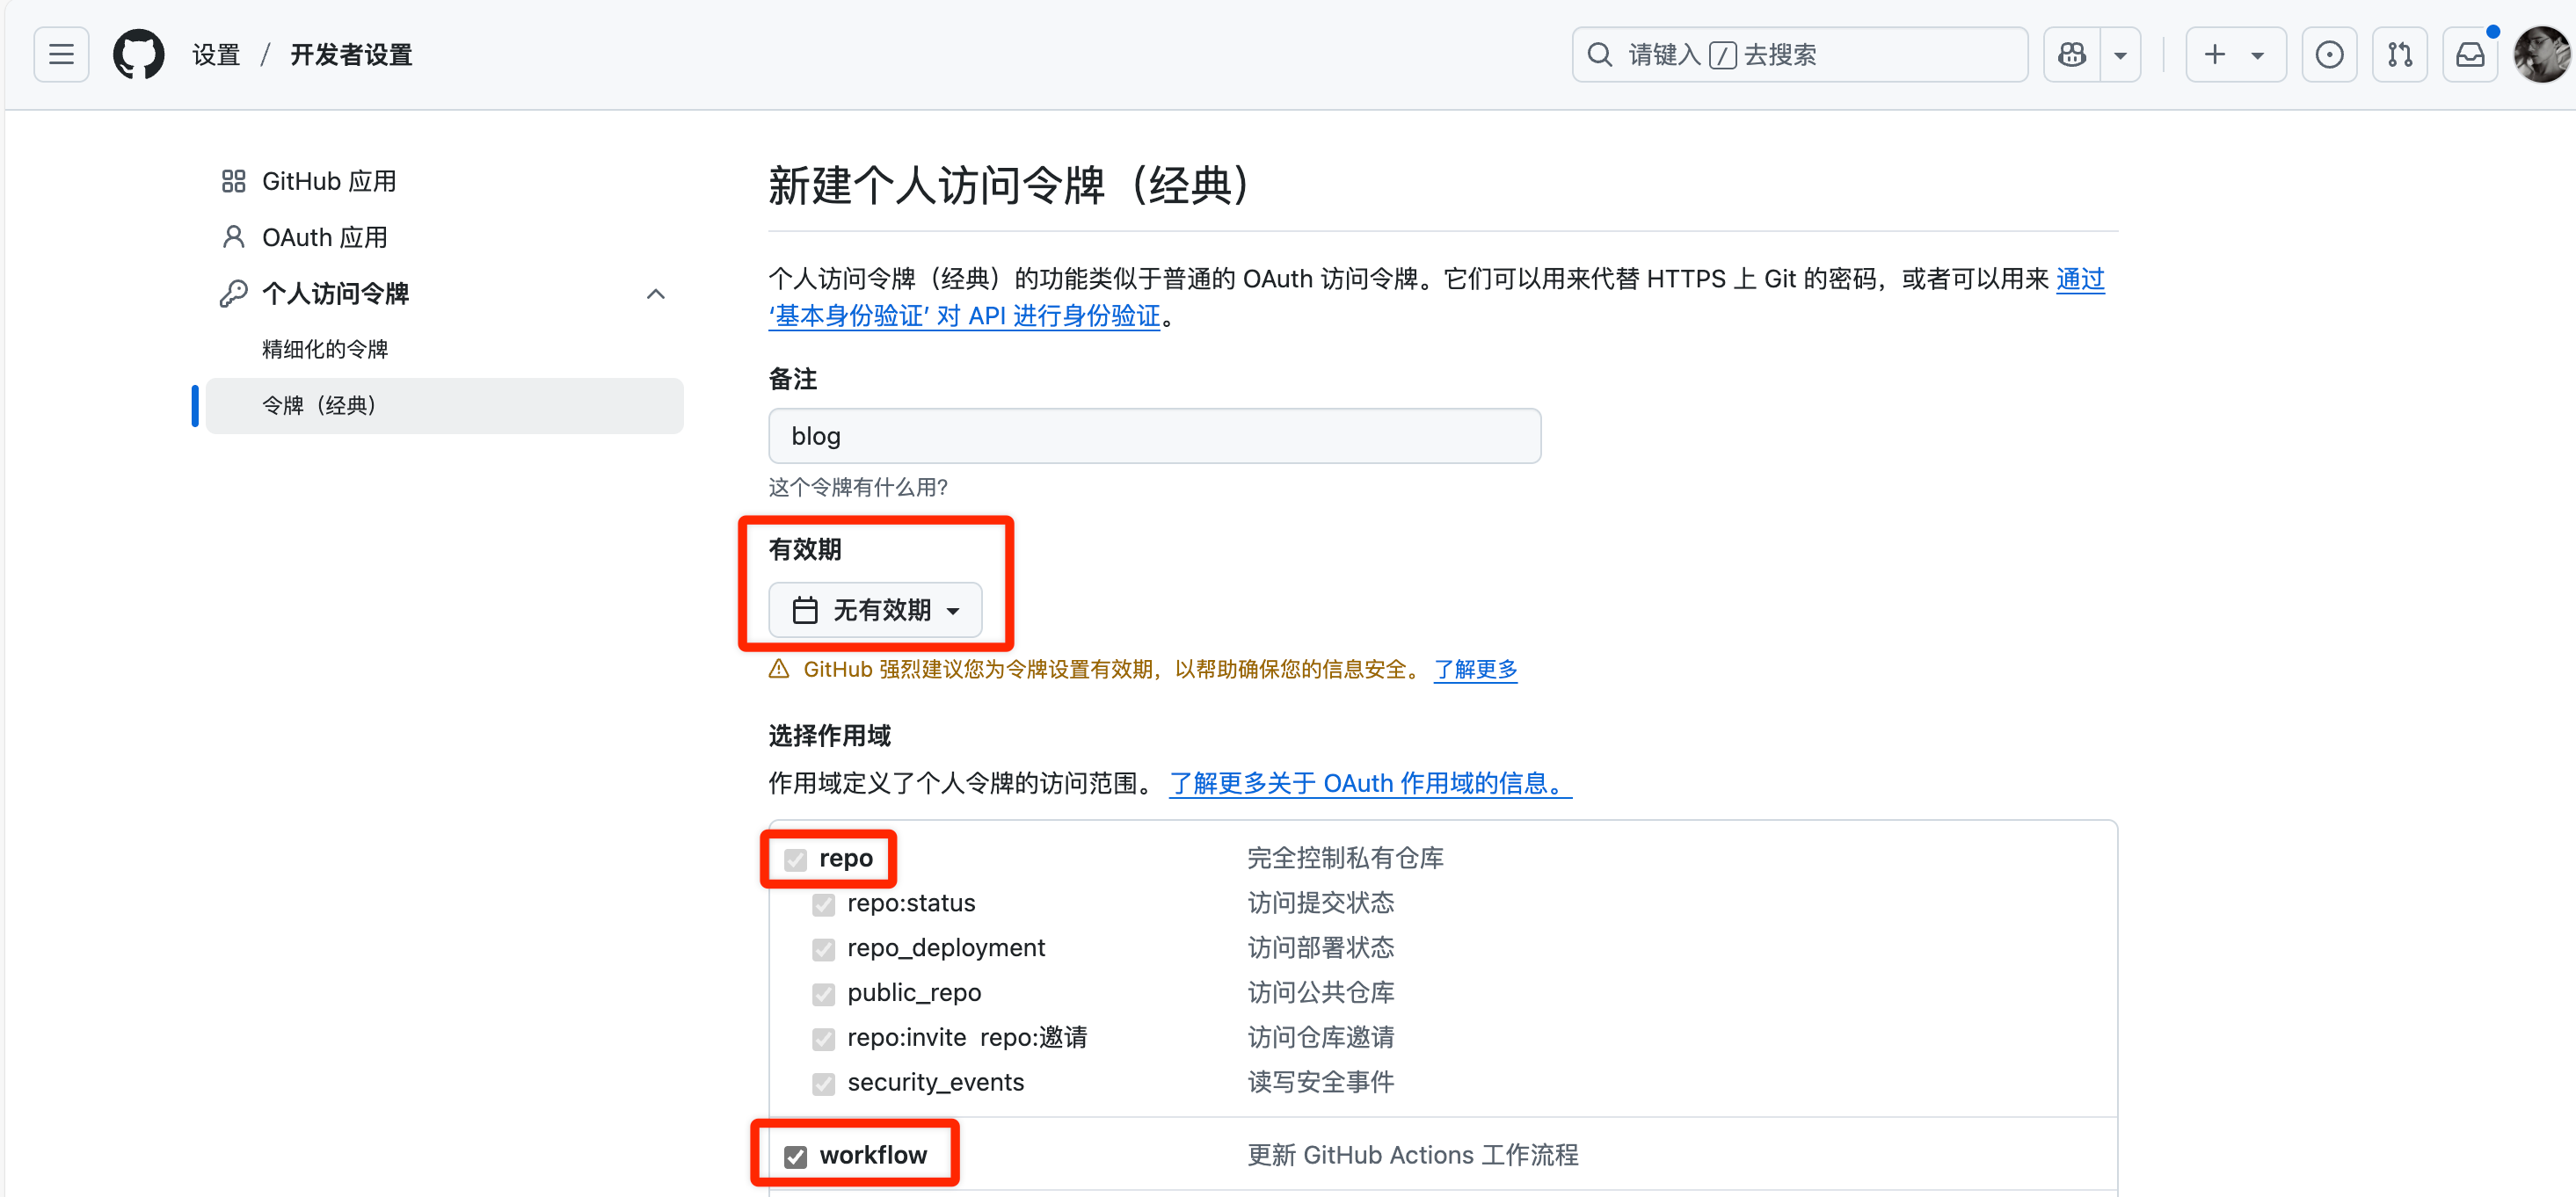The width and height of the screenshot is (2576, 1197).
Task: Click the 完全控制私有仓库 description text
Action: (x=1345, y=858)
